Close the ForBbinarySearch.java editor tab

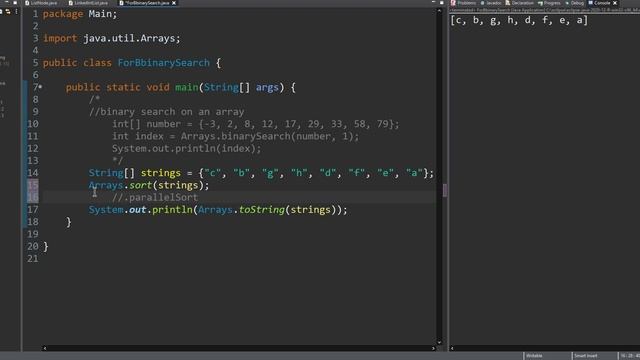[x=174, y=3]
